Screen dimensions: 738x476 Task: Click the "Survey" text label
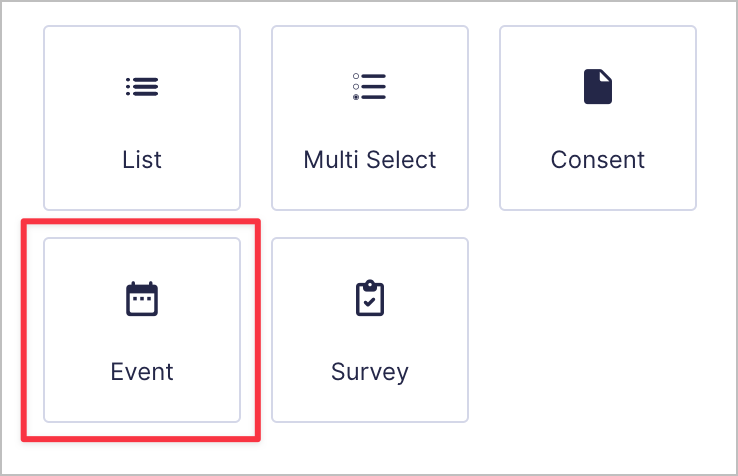[370, 372]
